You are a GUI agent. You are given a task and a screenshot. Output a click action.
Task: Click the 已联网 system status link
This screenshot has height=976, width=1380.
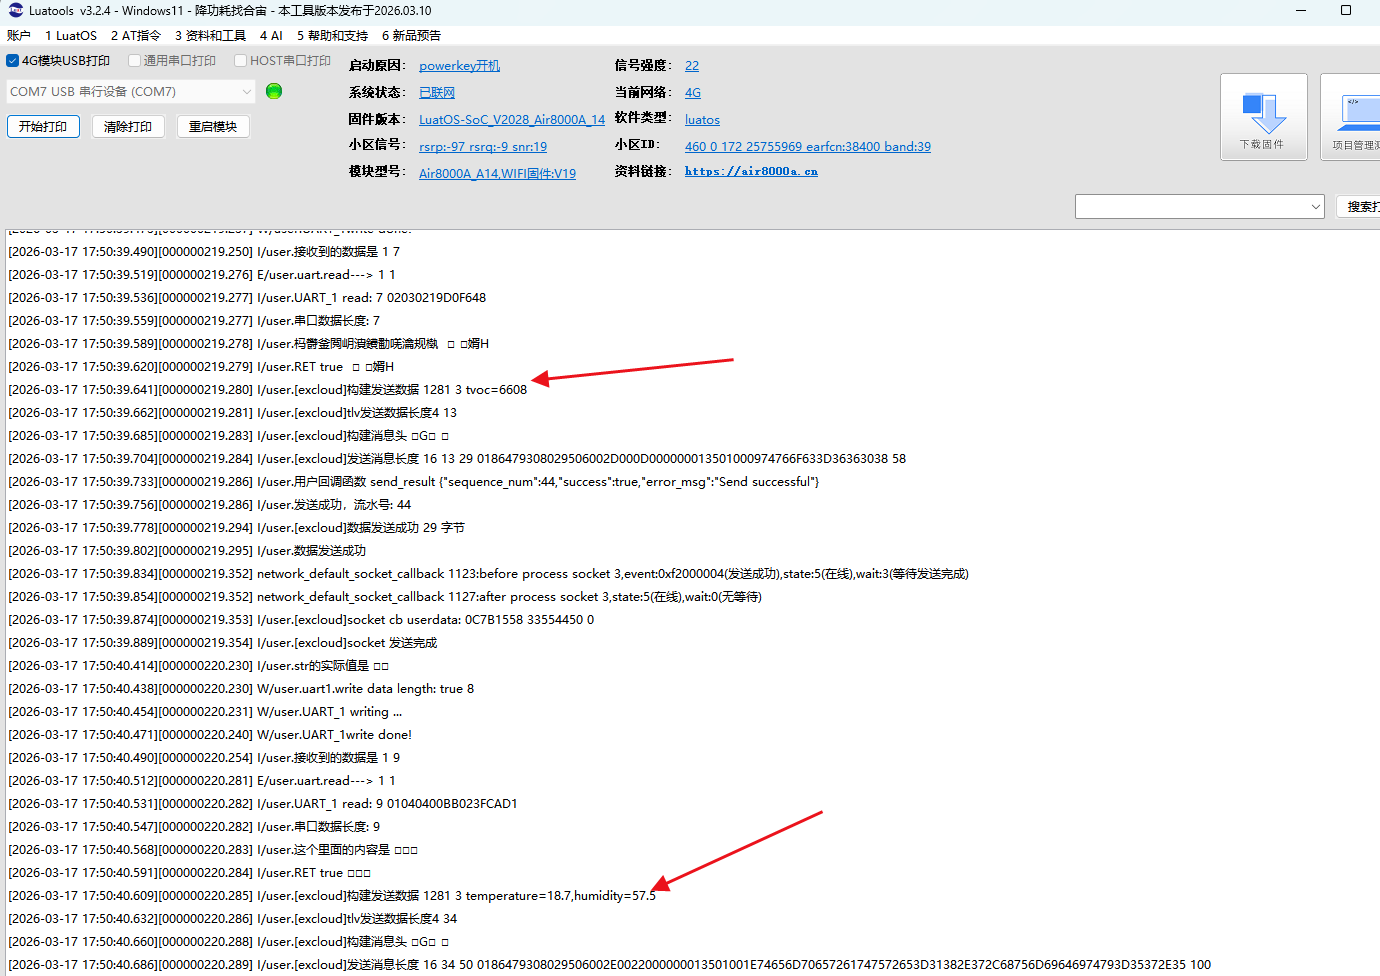(x=437, y=93)
